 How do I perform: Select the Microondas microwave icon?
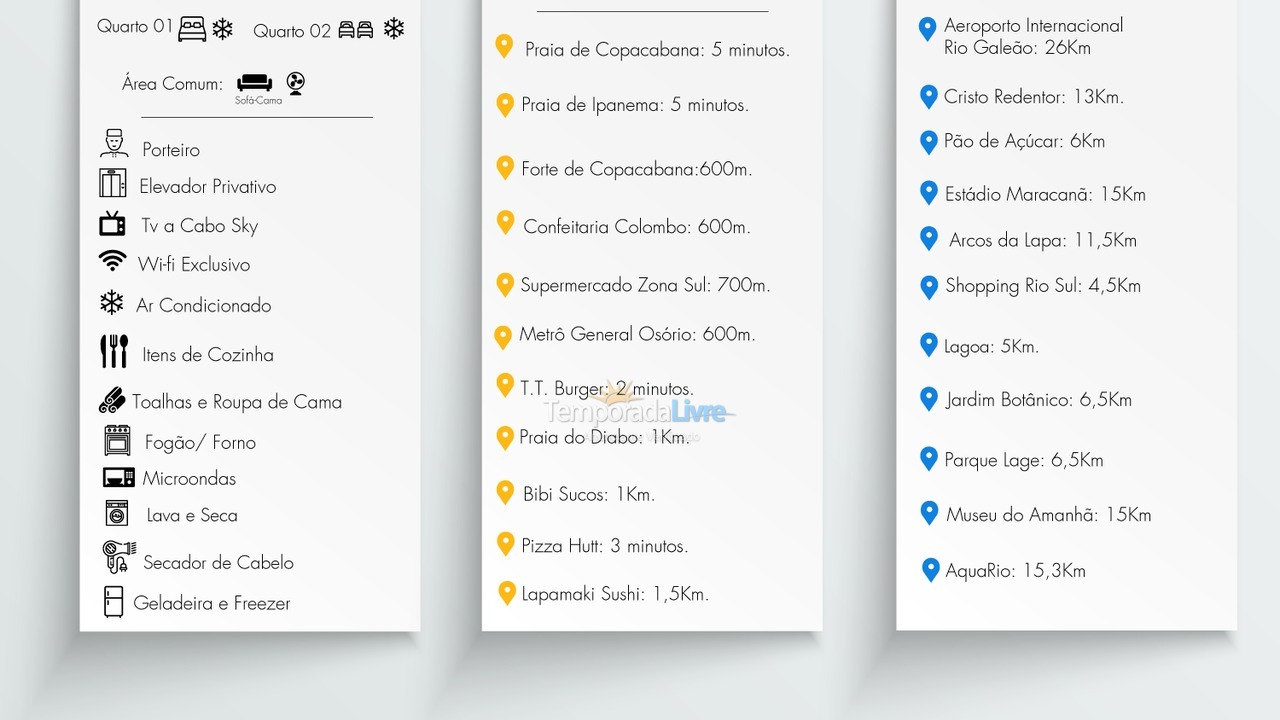click(x=118, y=477)
